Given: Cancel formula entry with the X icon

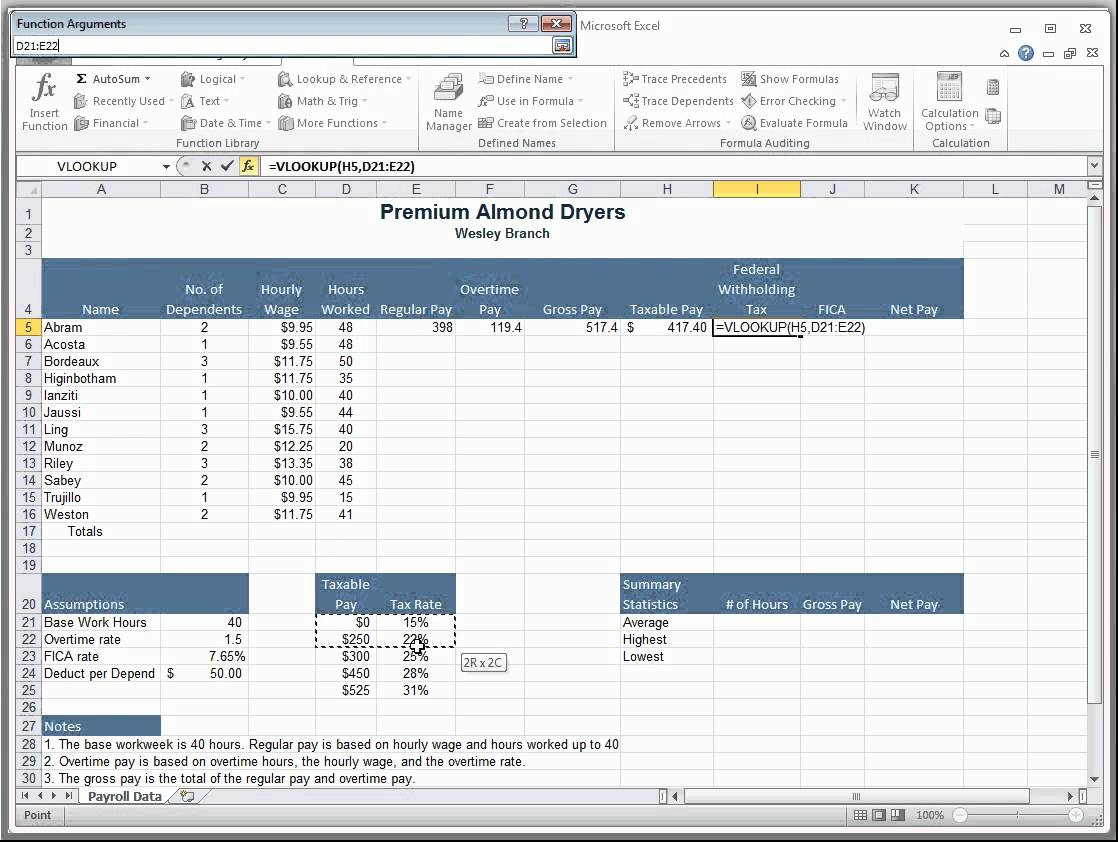Looking at the screenshot, I should (x=207, y=166).
